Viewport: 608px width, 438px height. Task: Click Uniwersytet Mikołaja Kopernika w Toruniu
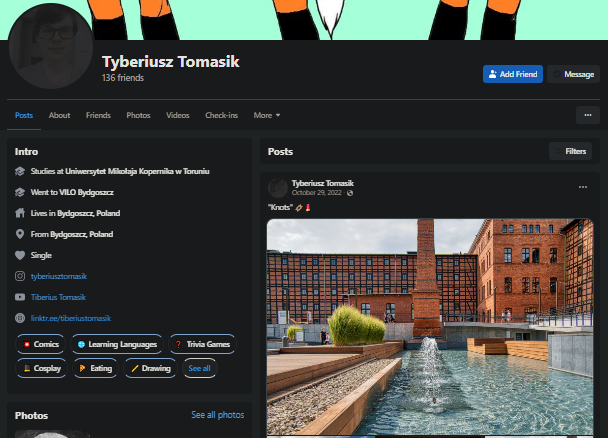(137, 171)
